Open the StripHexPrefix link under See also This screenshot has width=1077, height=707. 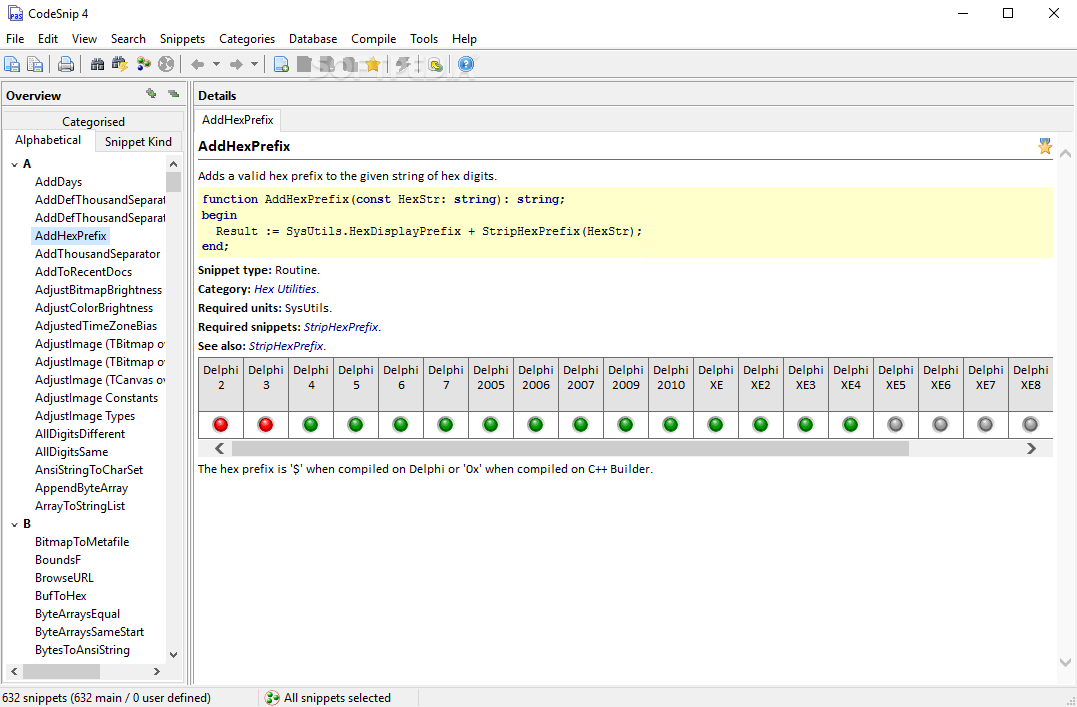286,346
